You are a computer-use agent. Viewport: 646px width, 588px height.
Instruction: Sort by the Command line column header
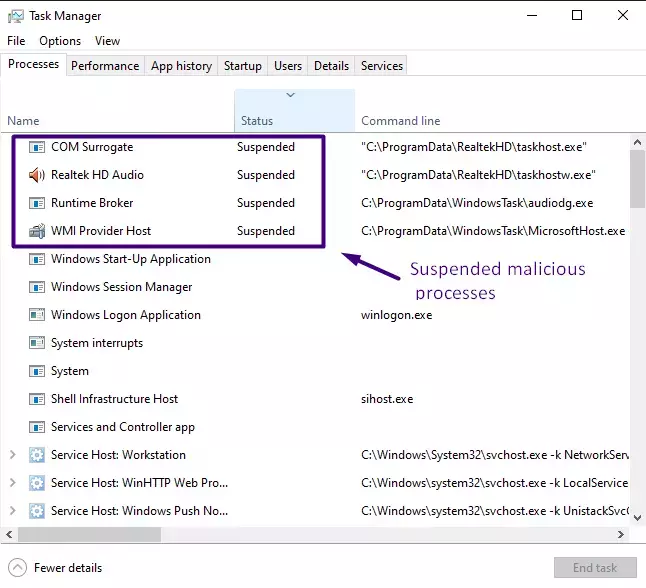click(400, 121)
